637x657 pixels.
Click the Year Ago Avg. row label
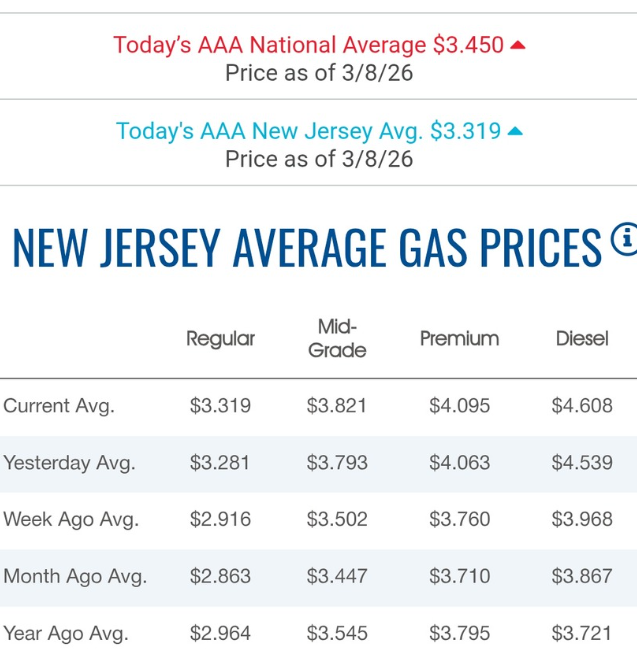click(66, 633)
